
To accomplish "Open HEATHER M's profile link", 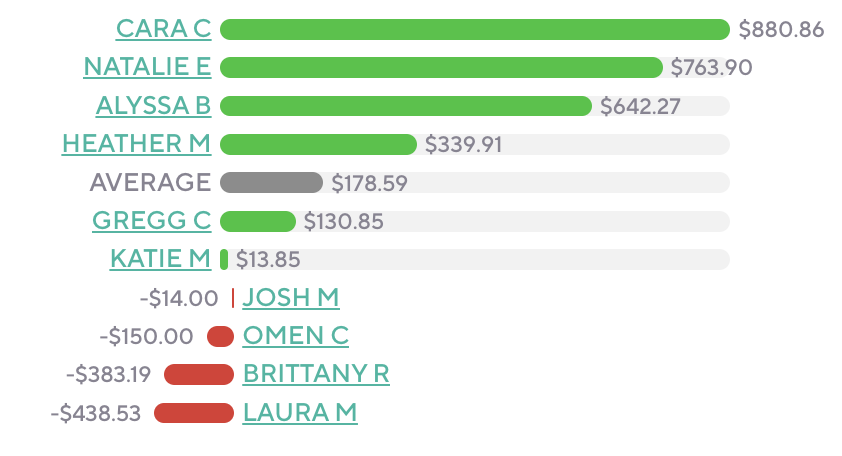I will (x=136, y=144).
